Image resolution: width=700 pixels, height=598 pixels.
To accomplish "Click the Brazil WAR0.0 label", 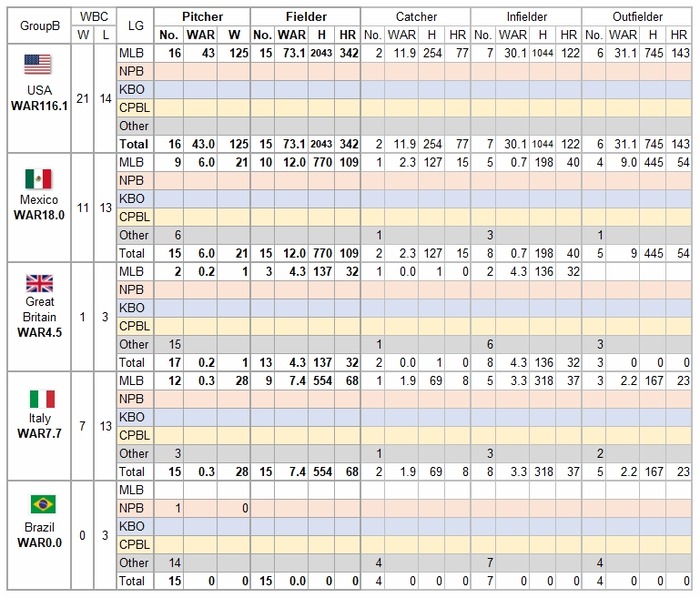I will pyautogui.click(x=39, y=535).
